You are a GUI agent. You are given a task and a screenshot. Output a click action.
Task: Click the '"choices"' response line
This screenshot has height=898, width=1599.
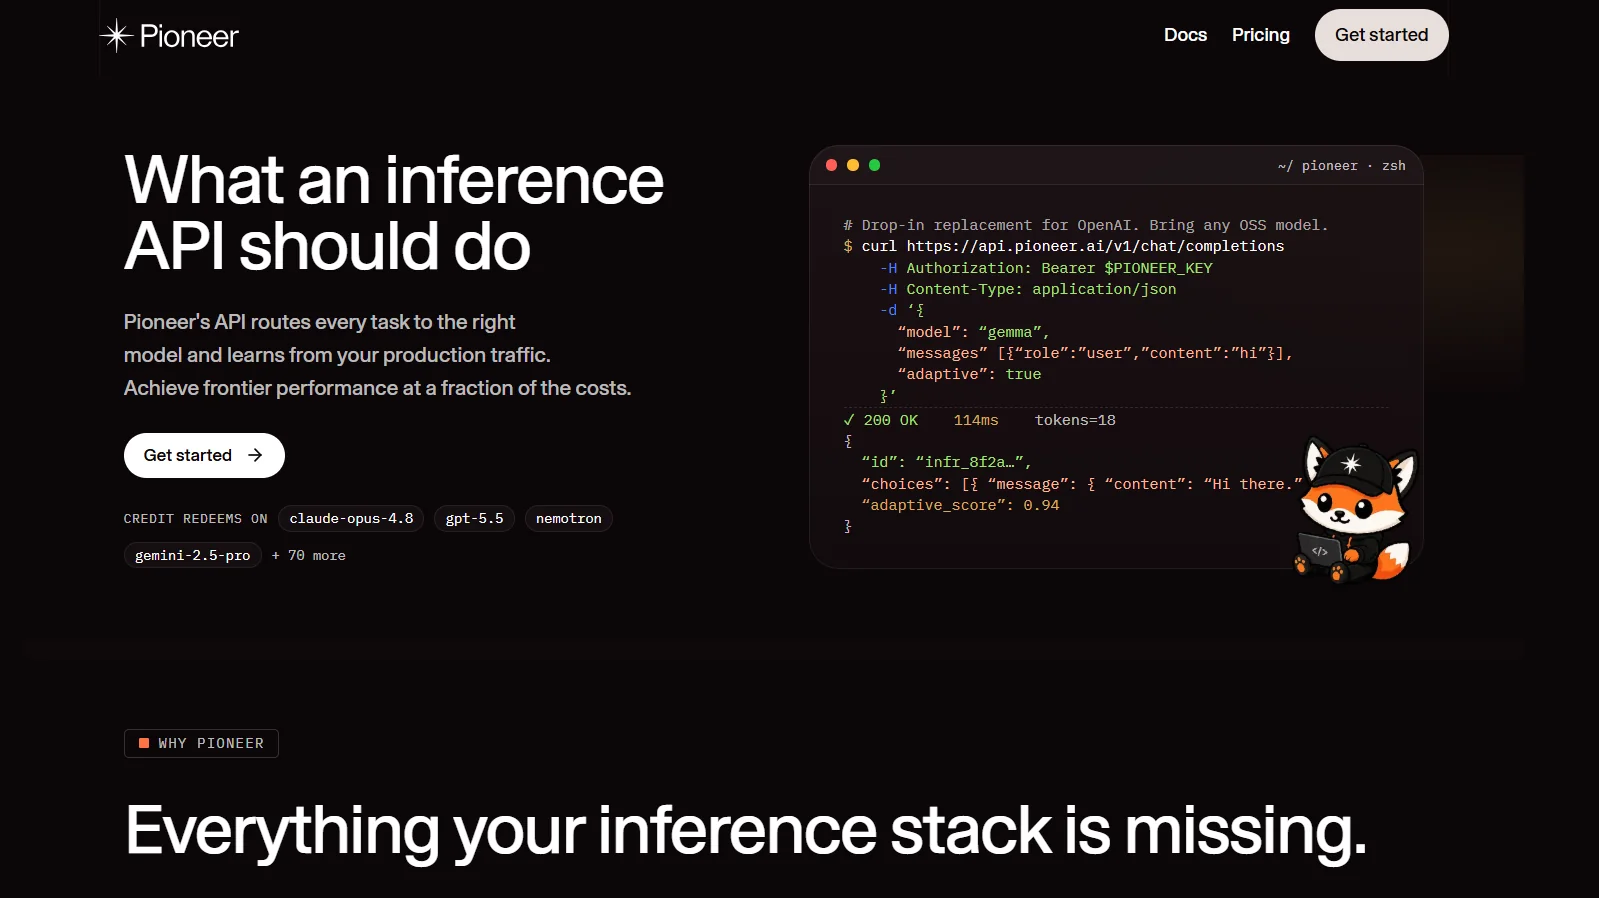coord(1082,484)
